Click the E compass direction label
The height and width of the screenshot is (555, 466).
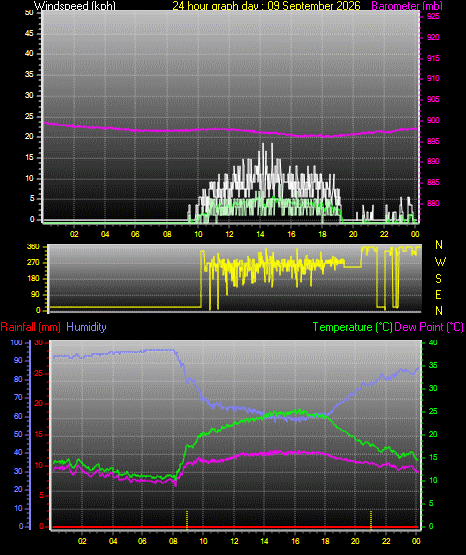point(438,294)
